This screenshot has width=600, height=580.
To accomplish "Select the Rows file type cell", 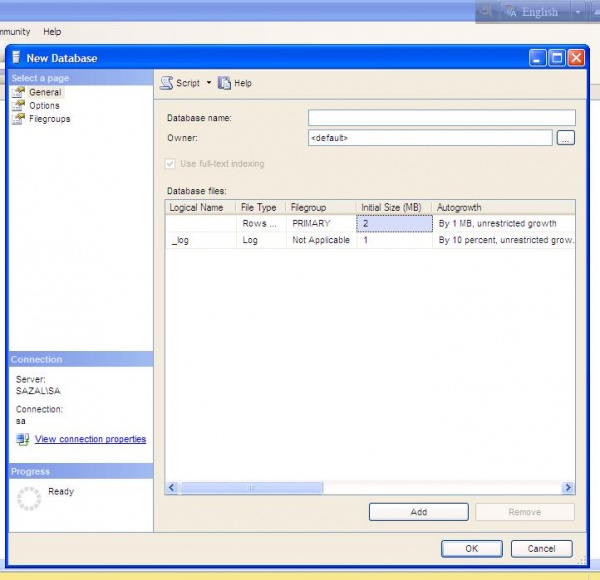I will (261, 223).
